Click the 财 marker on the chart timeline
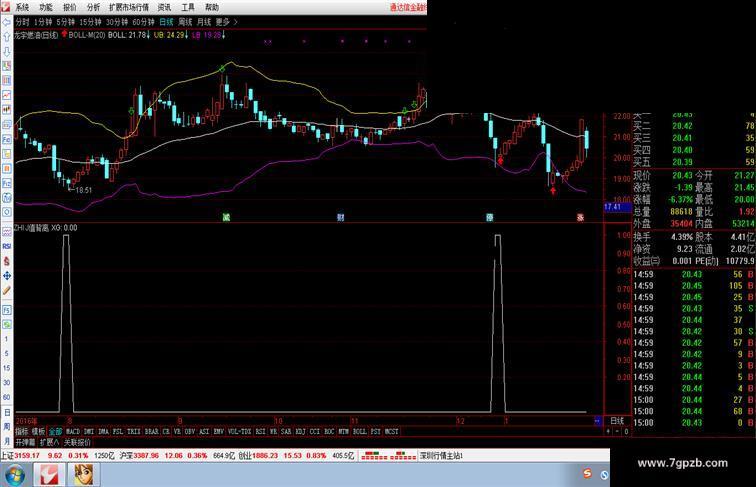756x487 pixels. 340,217
